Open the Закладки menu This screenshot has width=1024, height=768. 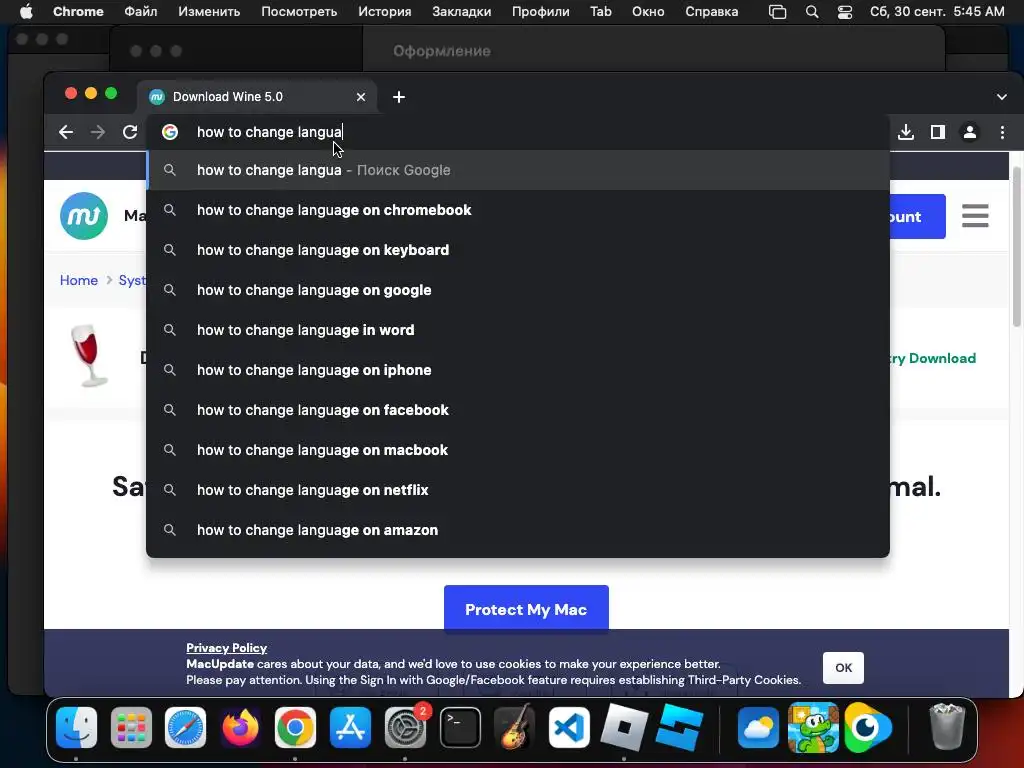(x=462, y=12)
